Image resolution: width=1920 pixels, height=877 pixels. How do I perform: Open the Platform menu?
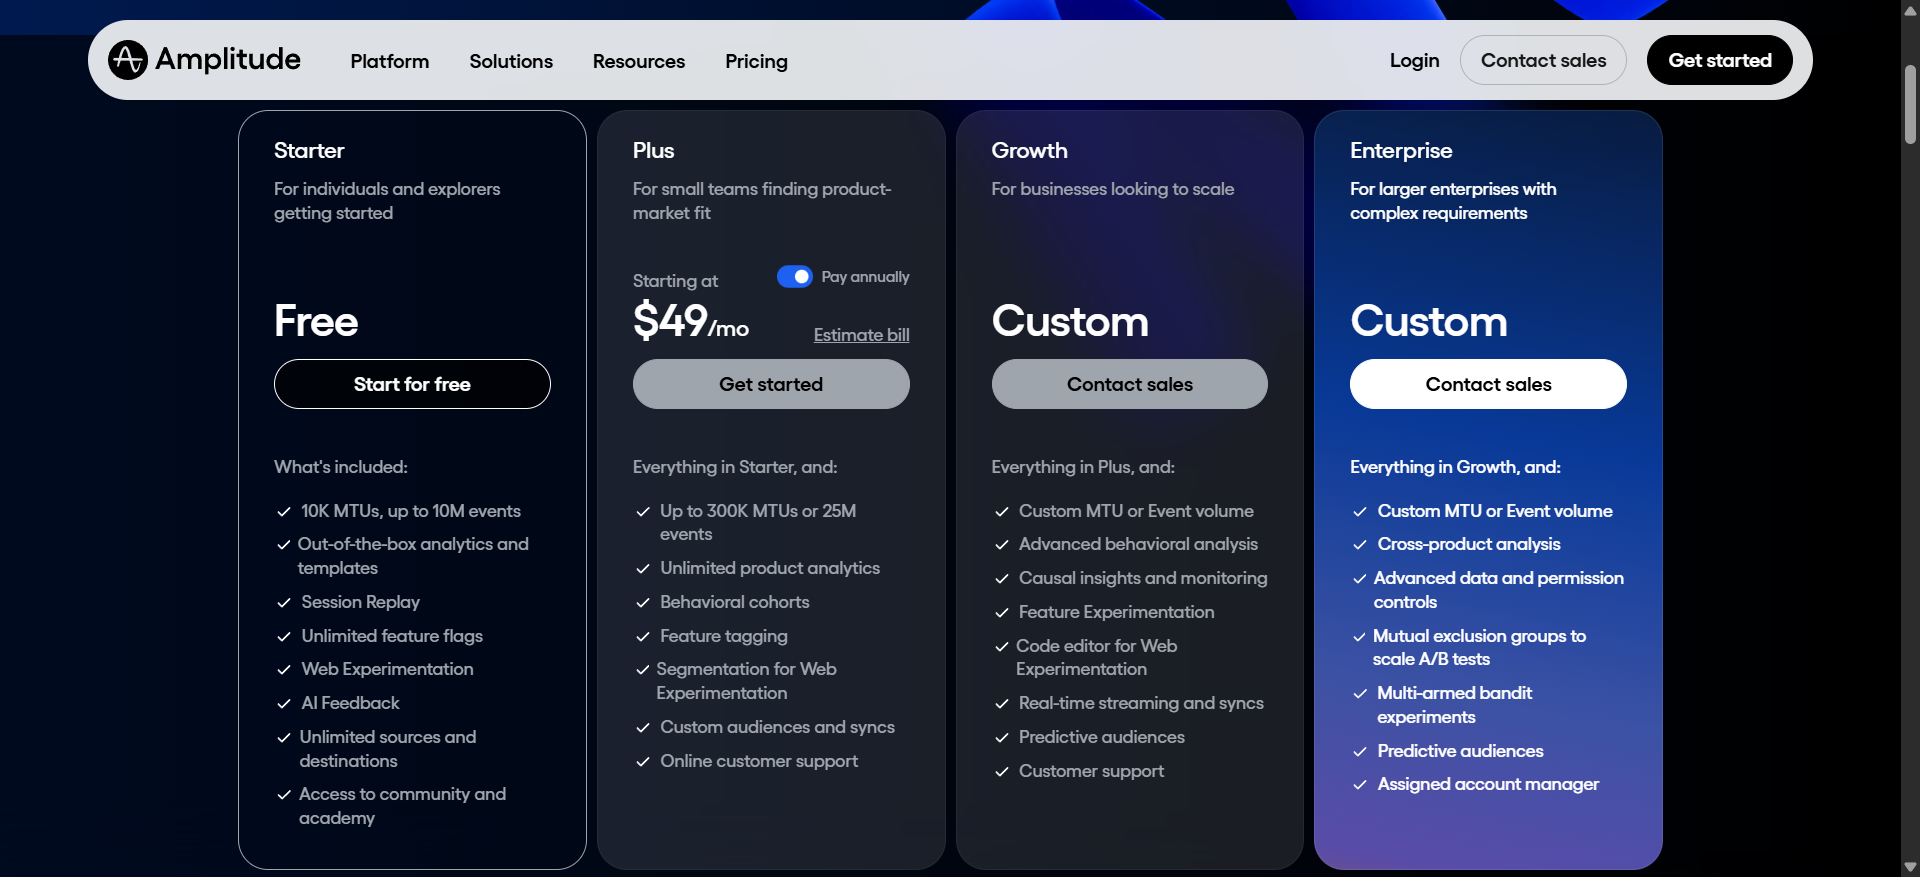tap(389, 61)
